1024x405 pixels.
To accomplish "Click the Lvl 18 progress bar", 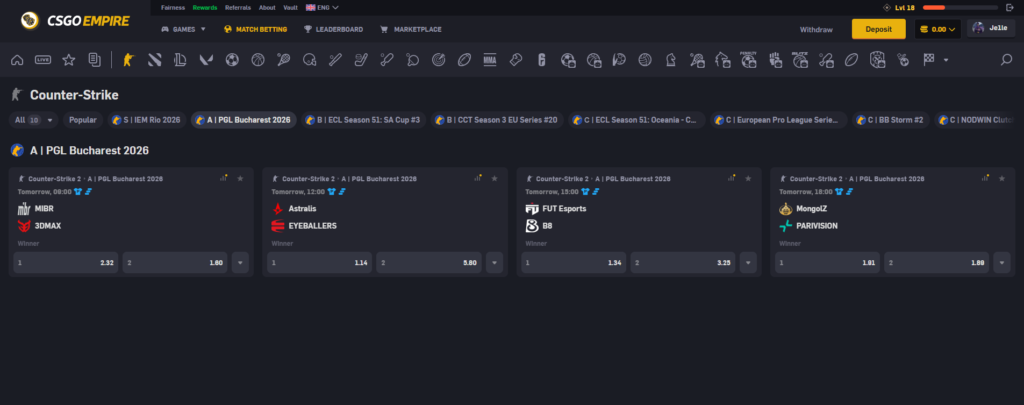I will point(960,8).
